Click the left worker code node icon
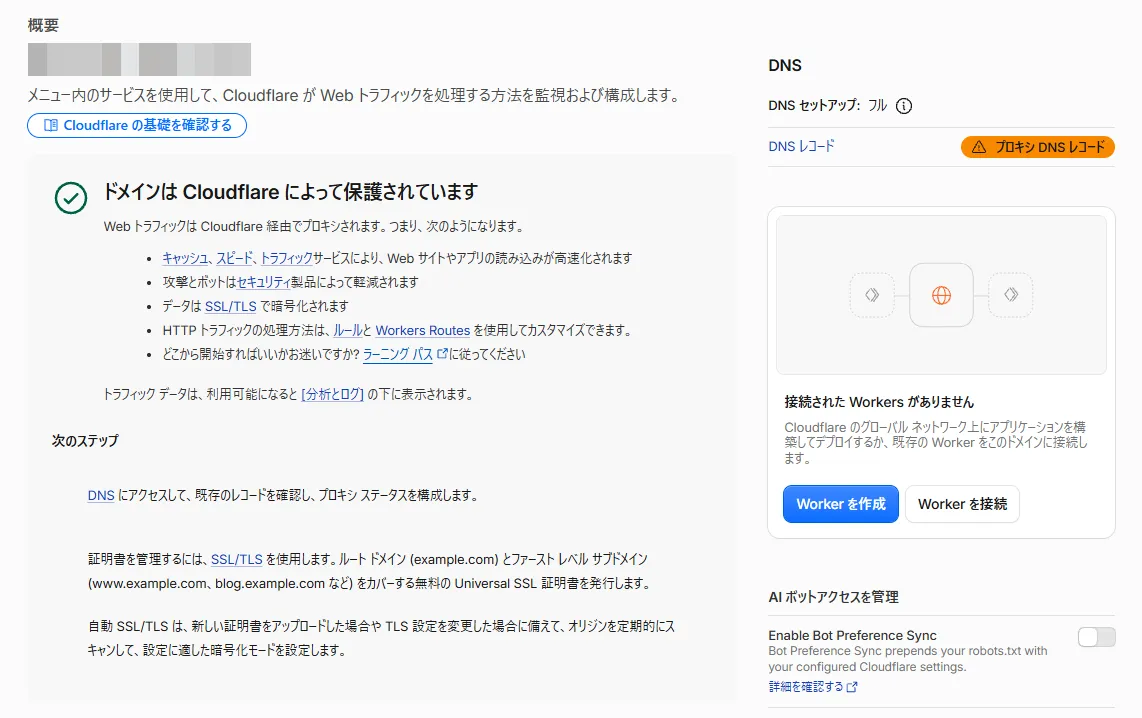This screenshot has width=1142, height=718. (x=872, y=295)
